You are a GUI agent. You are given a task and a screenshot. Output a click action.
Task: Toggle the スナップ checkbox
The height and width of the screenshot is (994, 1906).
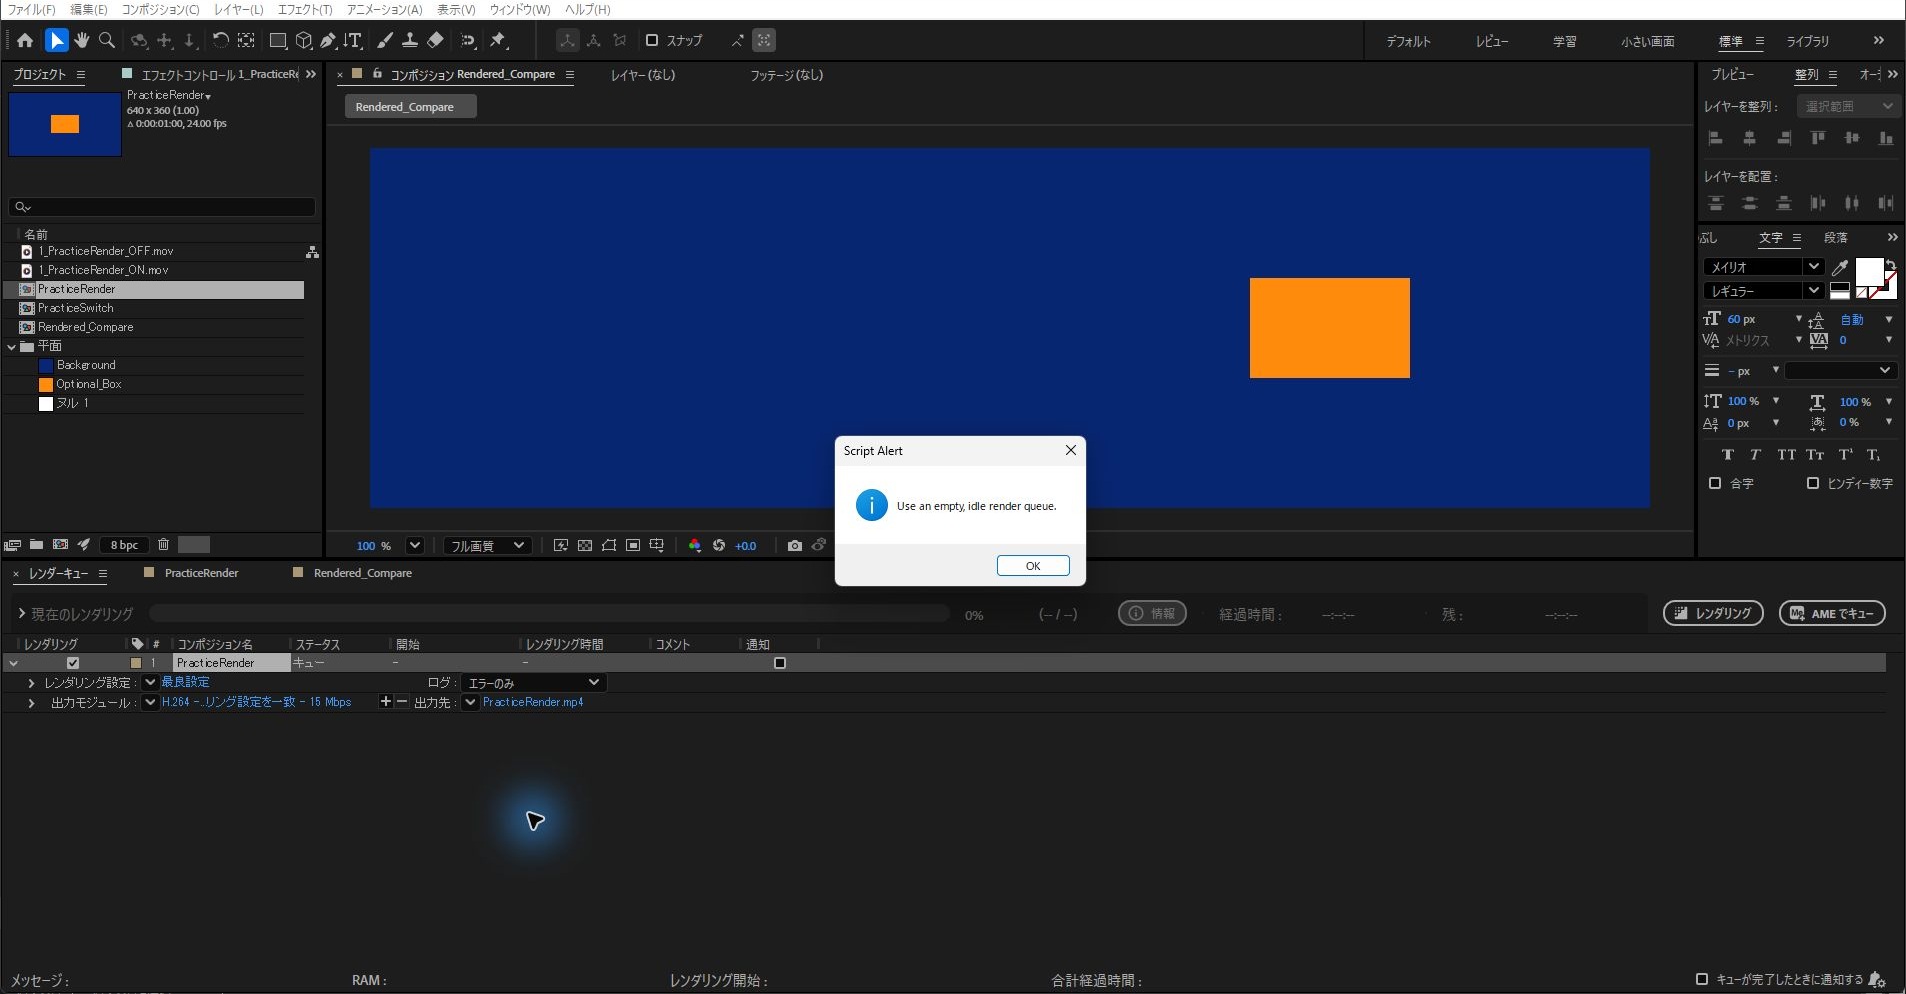pyautogui.click(x=652, y=41)
